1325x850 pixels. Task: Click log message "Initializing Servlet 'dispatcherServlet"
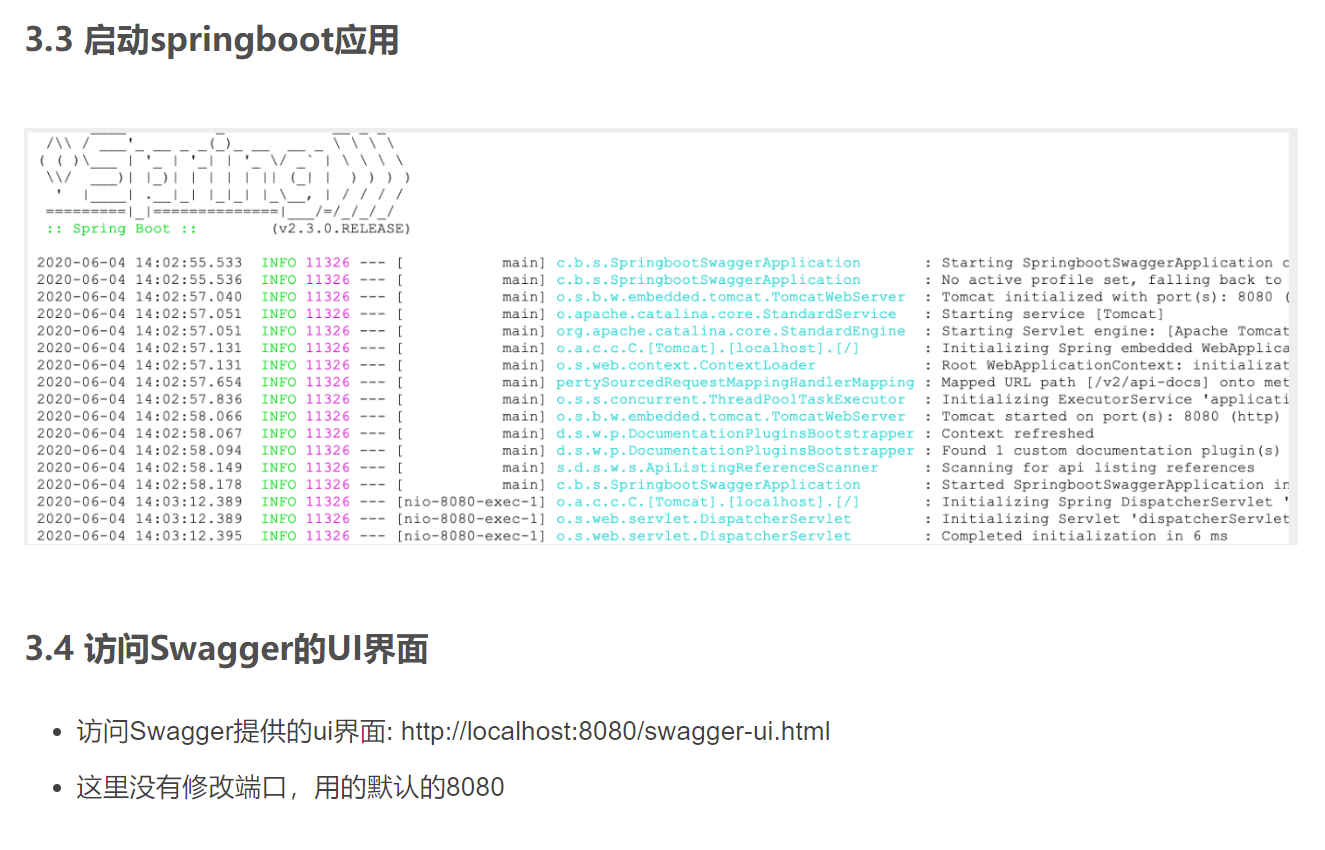[1115, 519]
